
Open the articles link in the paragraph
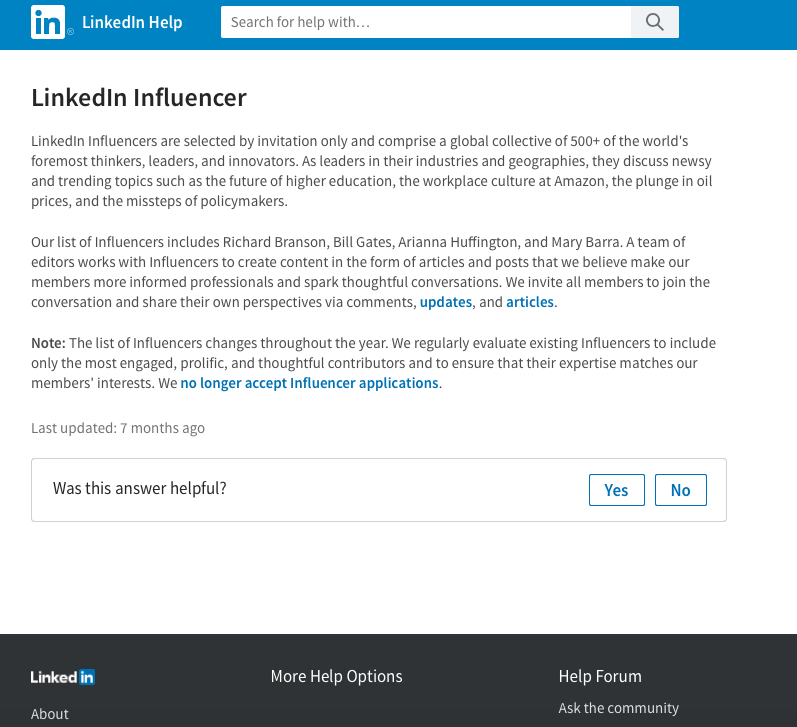tap(530, 302)
